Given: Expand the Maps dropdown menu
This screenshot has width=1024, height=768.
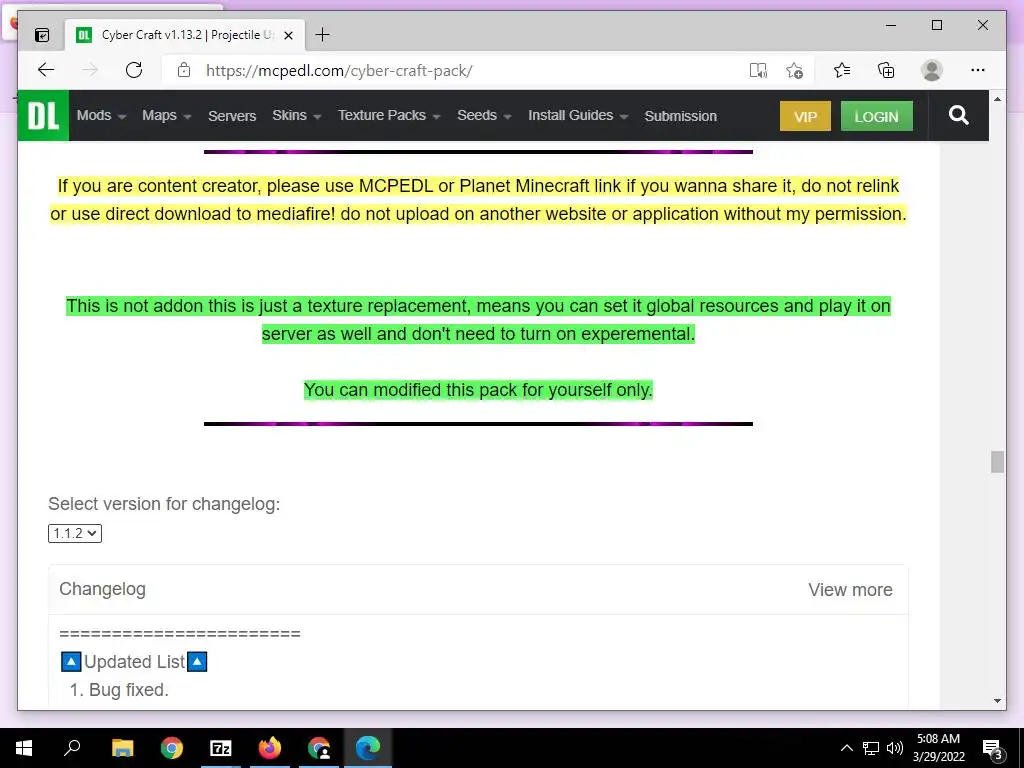Looking at the screenshot, I should coord(167,116).
